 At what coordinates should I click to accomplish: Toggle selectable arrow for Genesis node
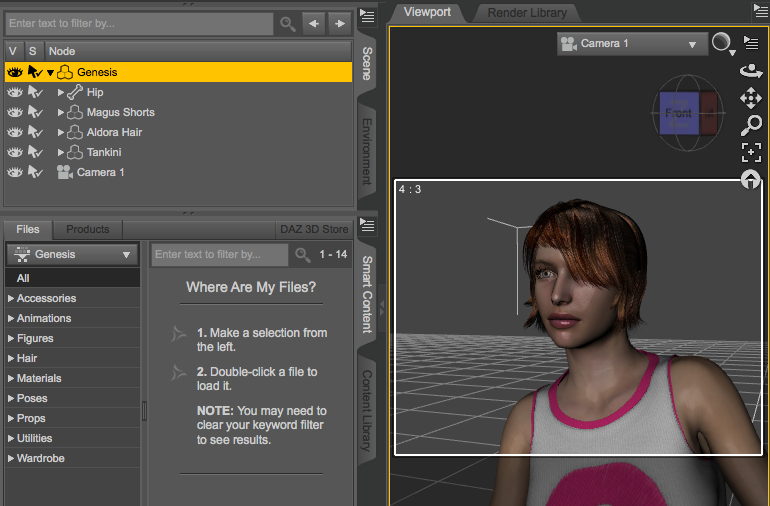tap(35, 72)
